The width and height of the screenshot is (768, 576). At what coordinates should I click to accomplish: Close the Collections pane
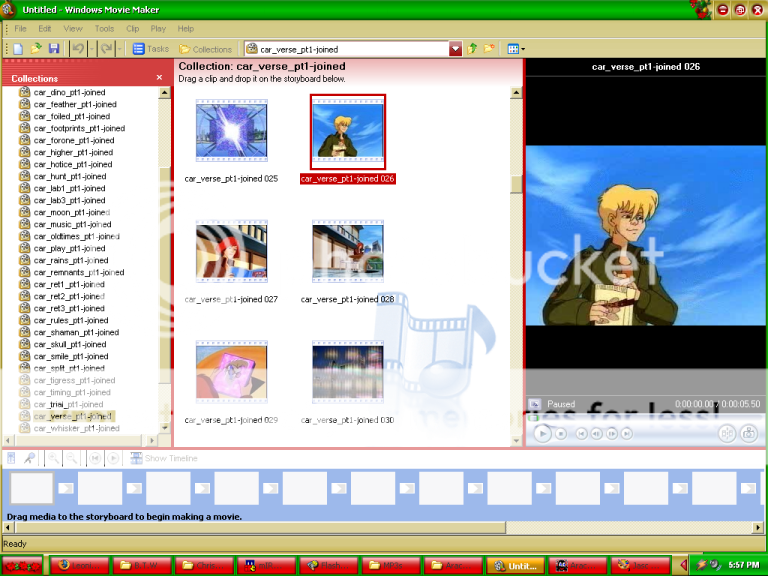pos(159,77)
